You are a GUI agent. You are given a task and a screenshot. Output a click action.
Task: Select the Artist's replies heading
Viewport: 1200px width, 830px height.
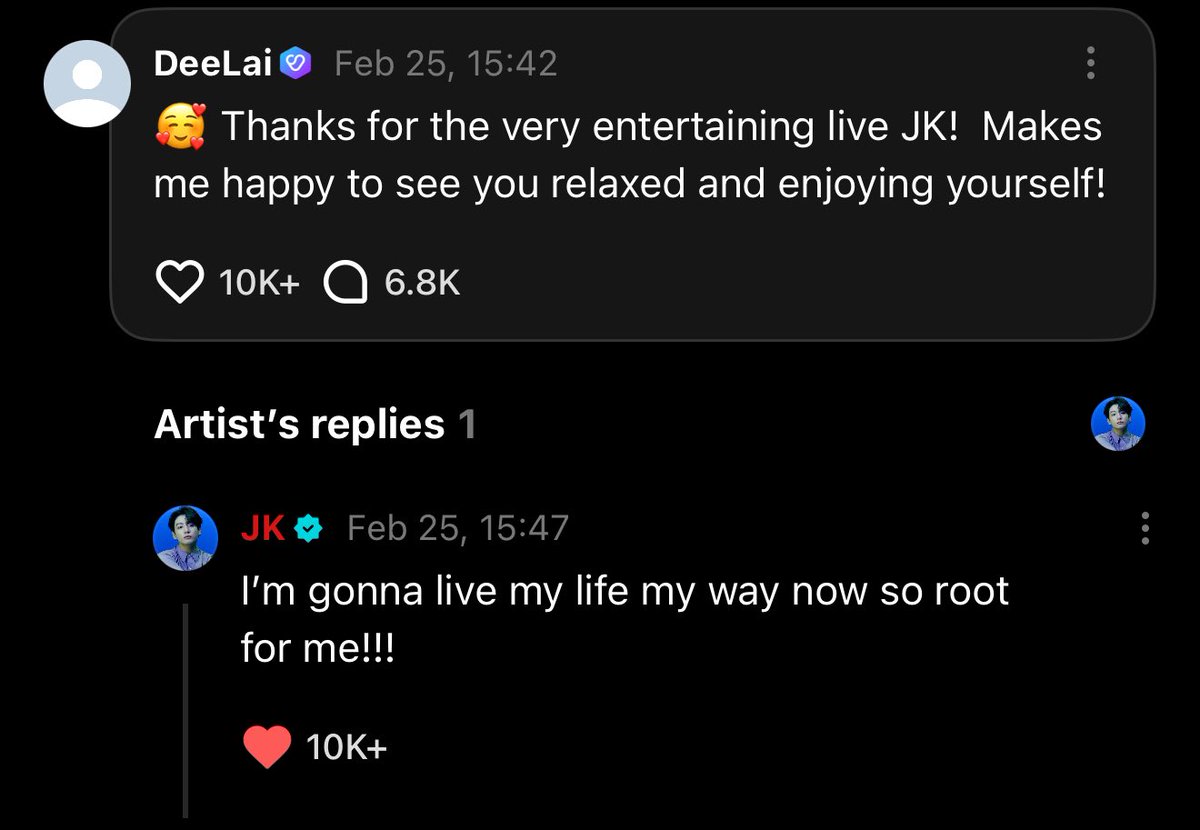tap(299, 425)
